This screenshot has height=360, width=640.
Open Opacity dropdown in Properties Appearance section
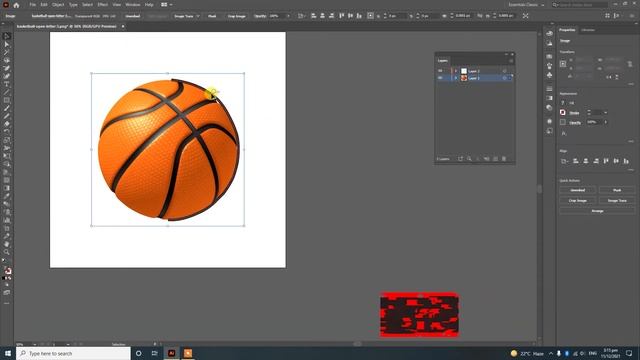click(606, 122)
